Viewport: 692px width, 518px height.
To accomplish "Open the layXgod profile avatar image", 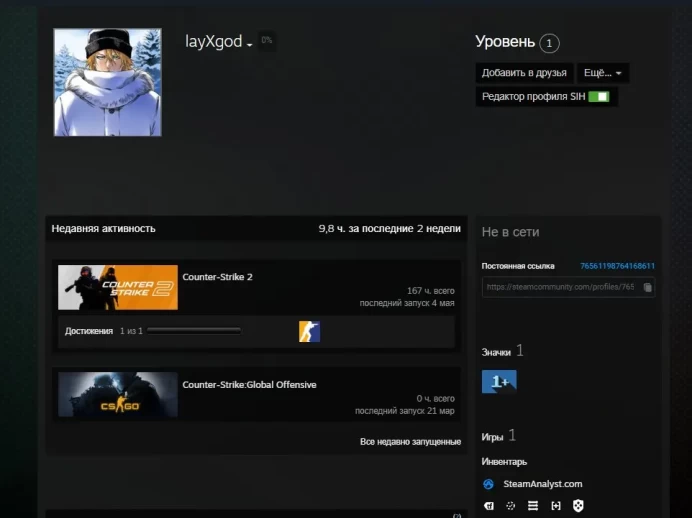I will point(108,83).
